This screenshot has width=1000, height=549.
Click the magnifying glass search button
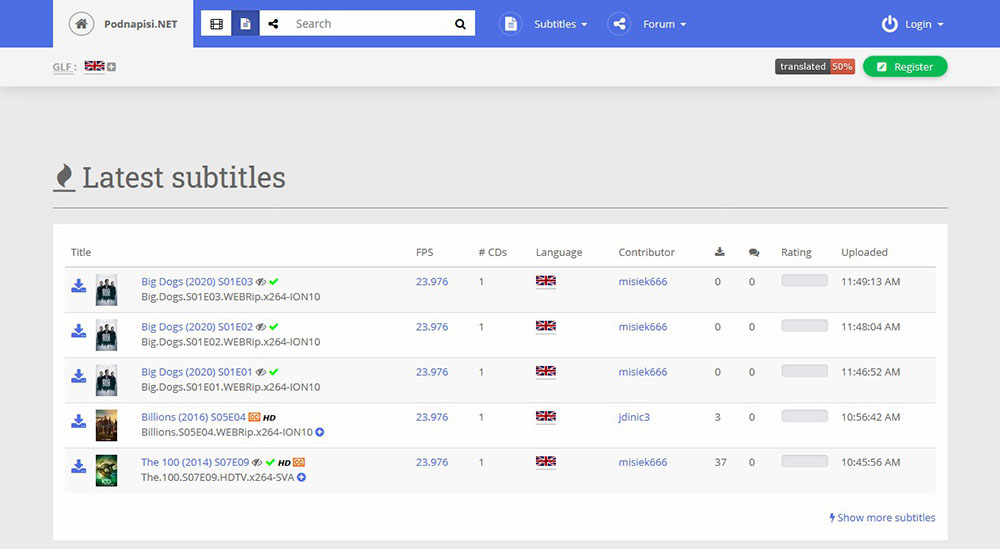460,24
